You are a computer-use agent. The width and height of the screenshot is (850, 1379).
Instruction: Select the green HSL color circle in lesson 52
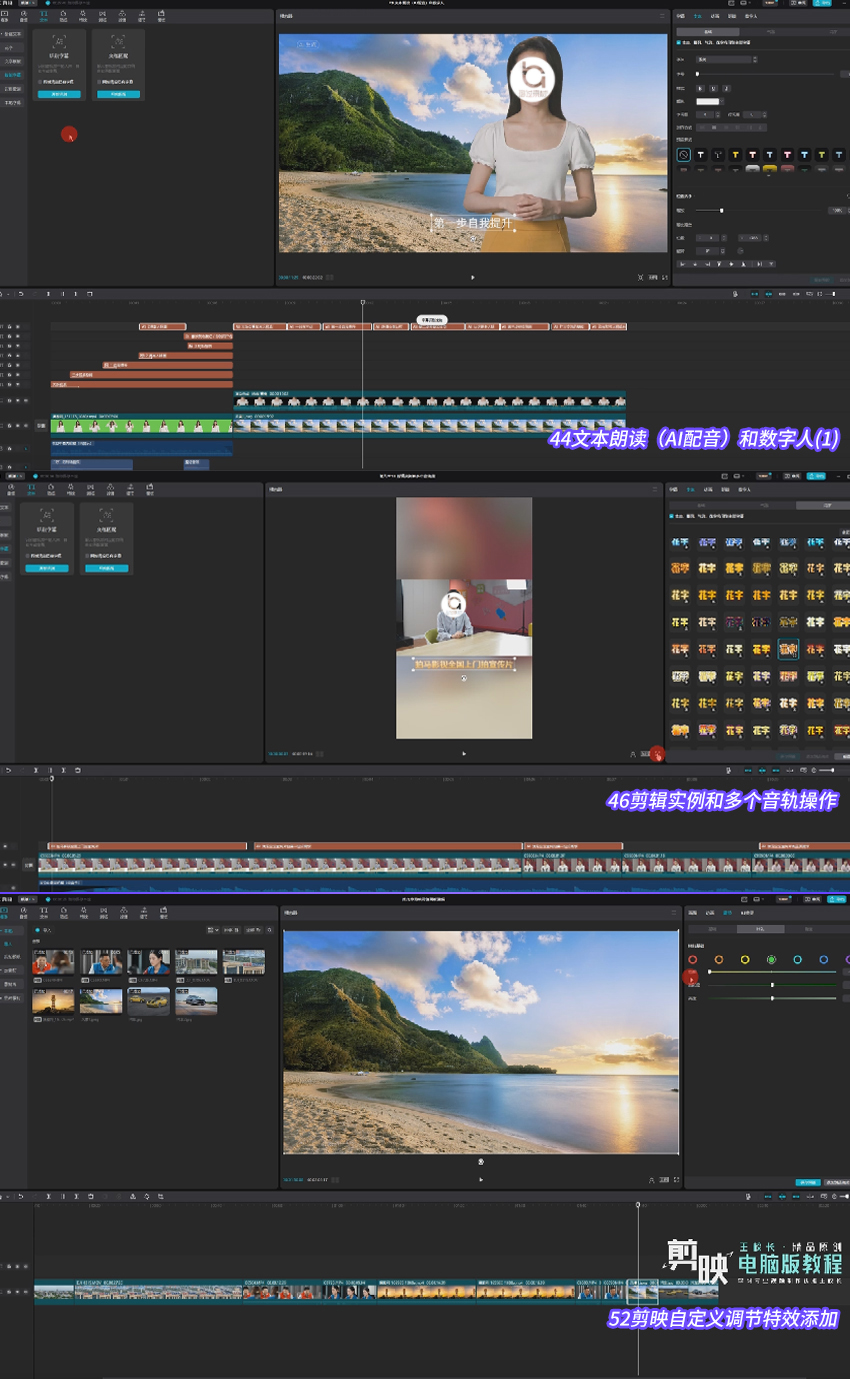[771, 960]
